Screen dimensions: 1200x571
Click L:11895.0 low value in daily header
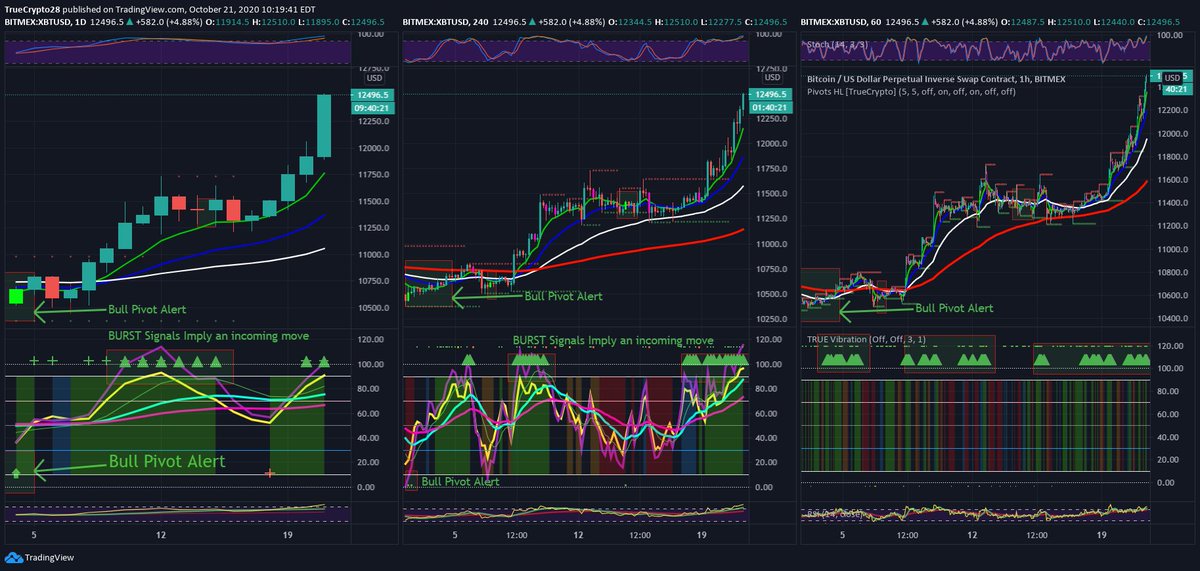pos(318,20)
